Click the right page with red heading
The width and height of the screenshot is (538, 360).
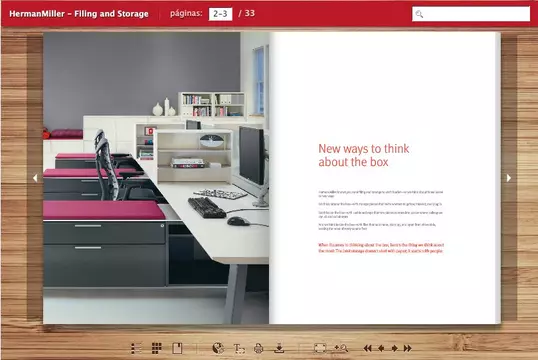385,178
